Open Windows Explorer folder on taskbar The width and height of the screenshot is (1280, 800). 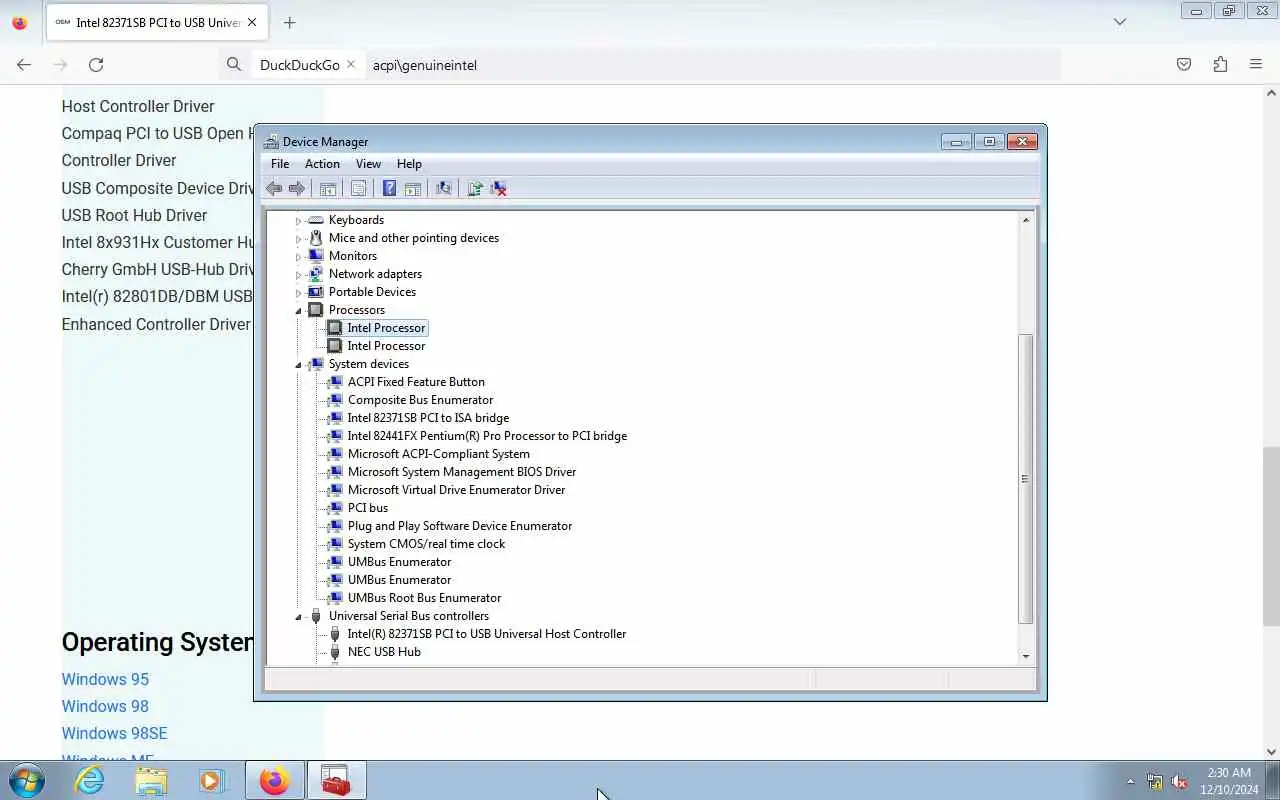[151, 780]
